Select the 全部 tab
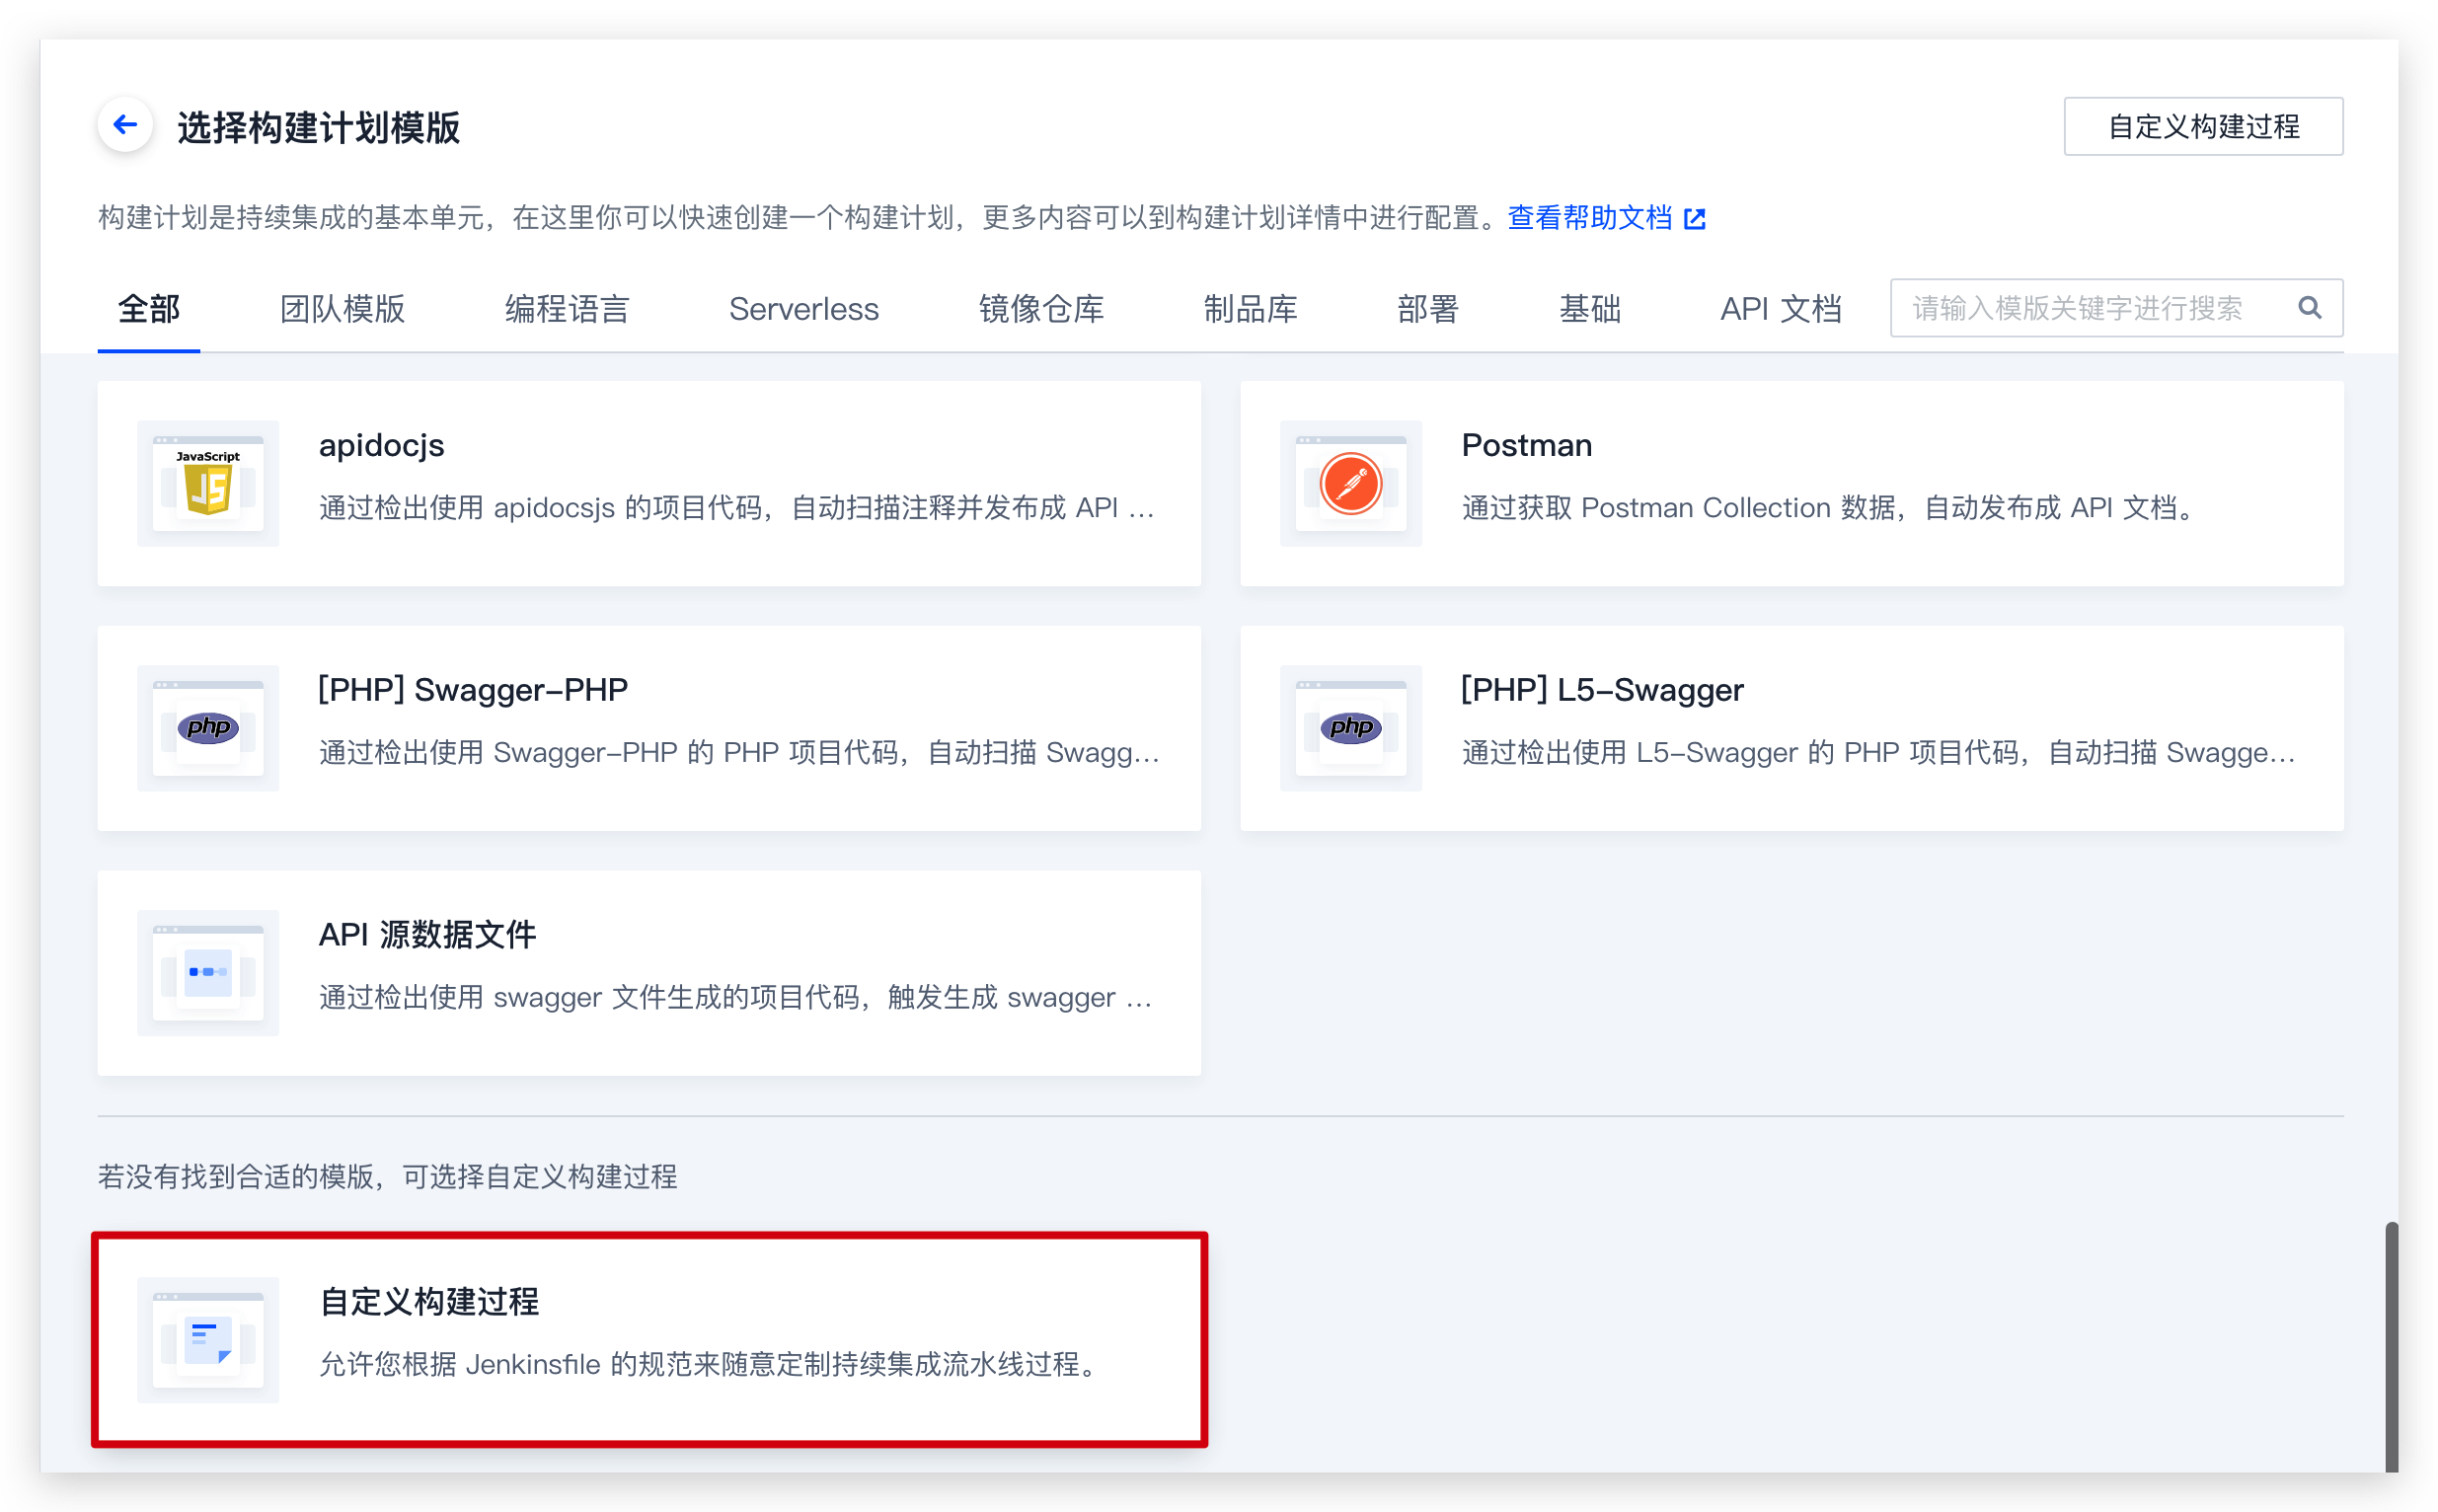Screen dimensions: 2438x1512 click(x=149, y=309)
